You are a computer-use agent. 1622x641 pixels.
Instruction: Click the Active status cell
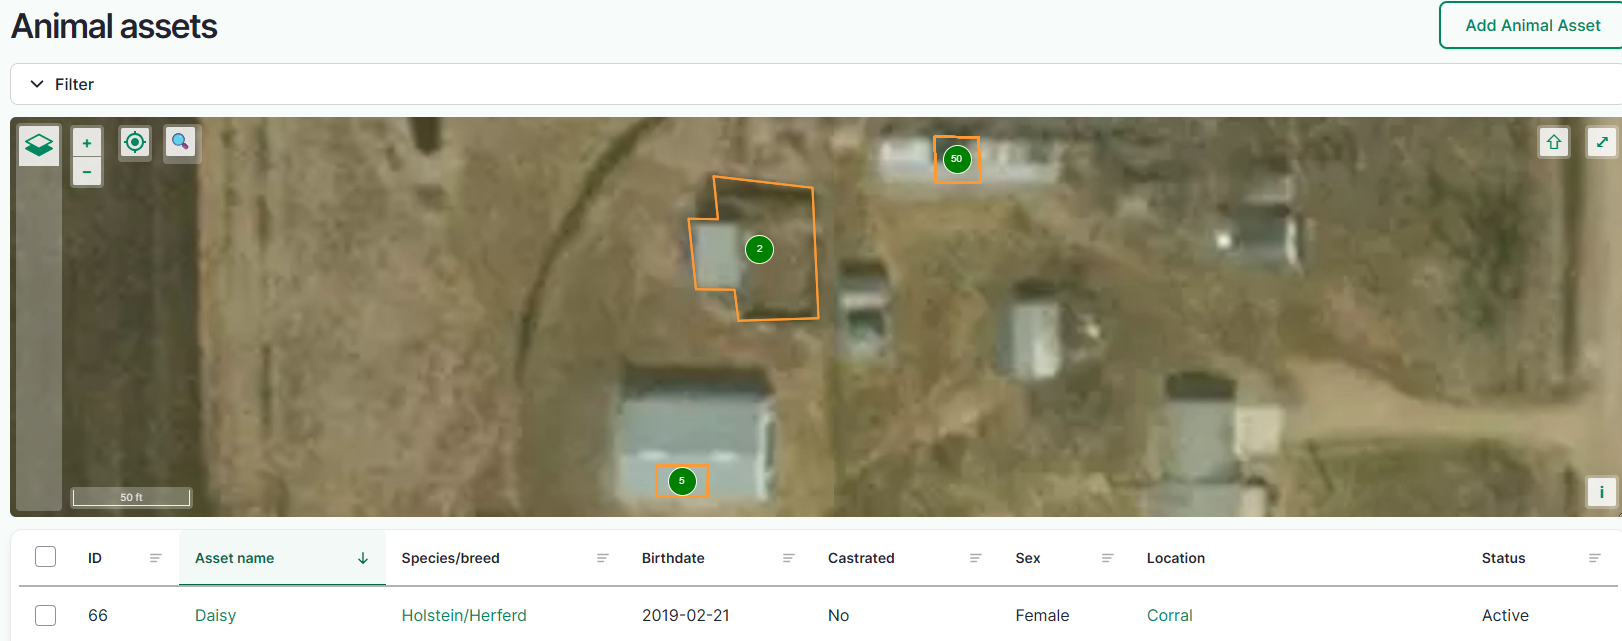coord(1505,615)
